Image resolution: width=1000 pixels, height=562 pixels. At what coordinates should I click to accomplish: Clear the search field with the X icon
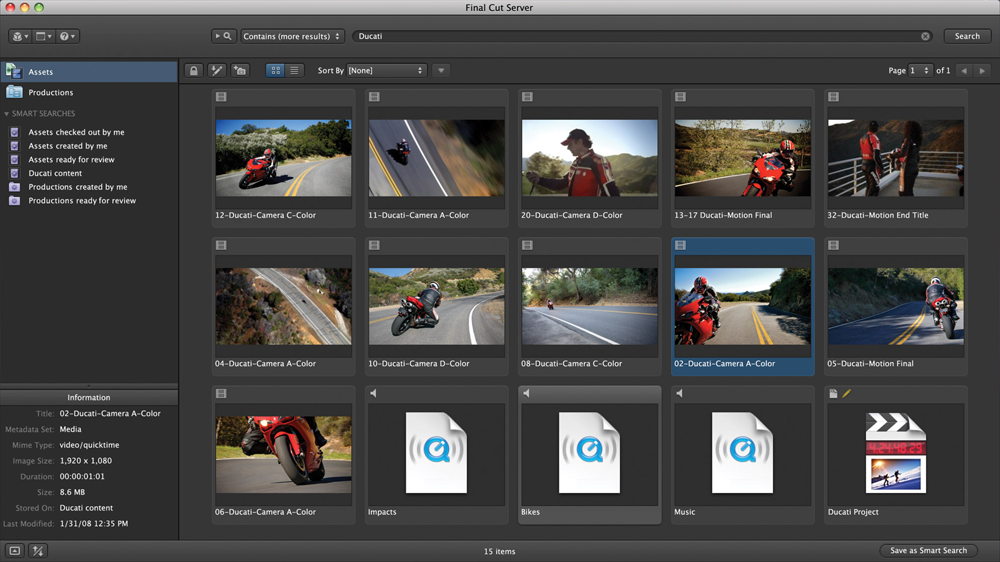925,36
